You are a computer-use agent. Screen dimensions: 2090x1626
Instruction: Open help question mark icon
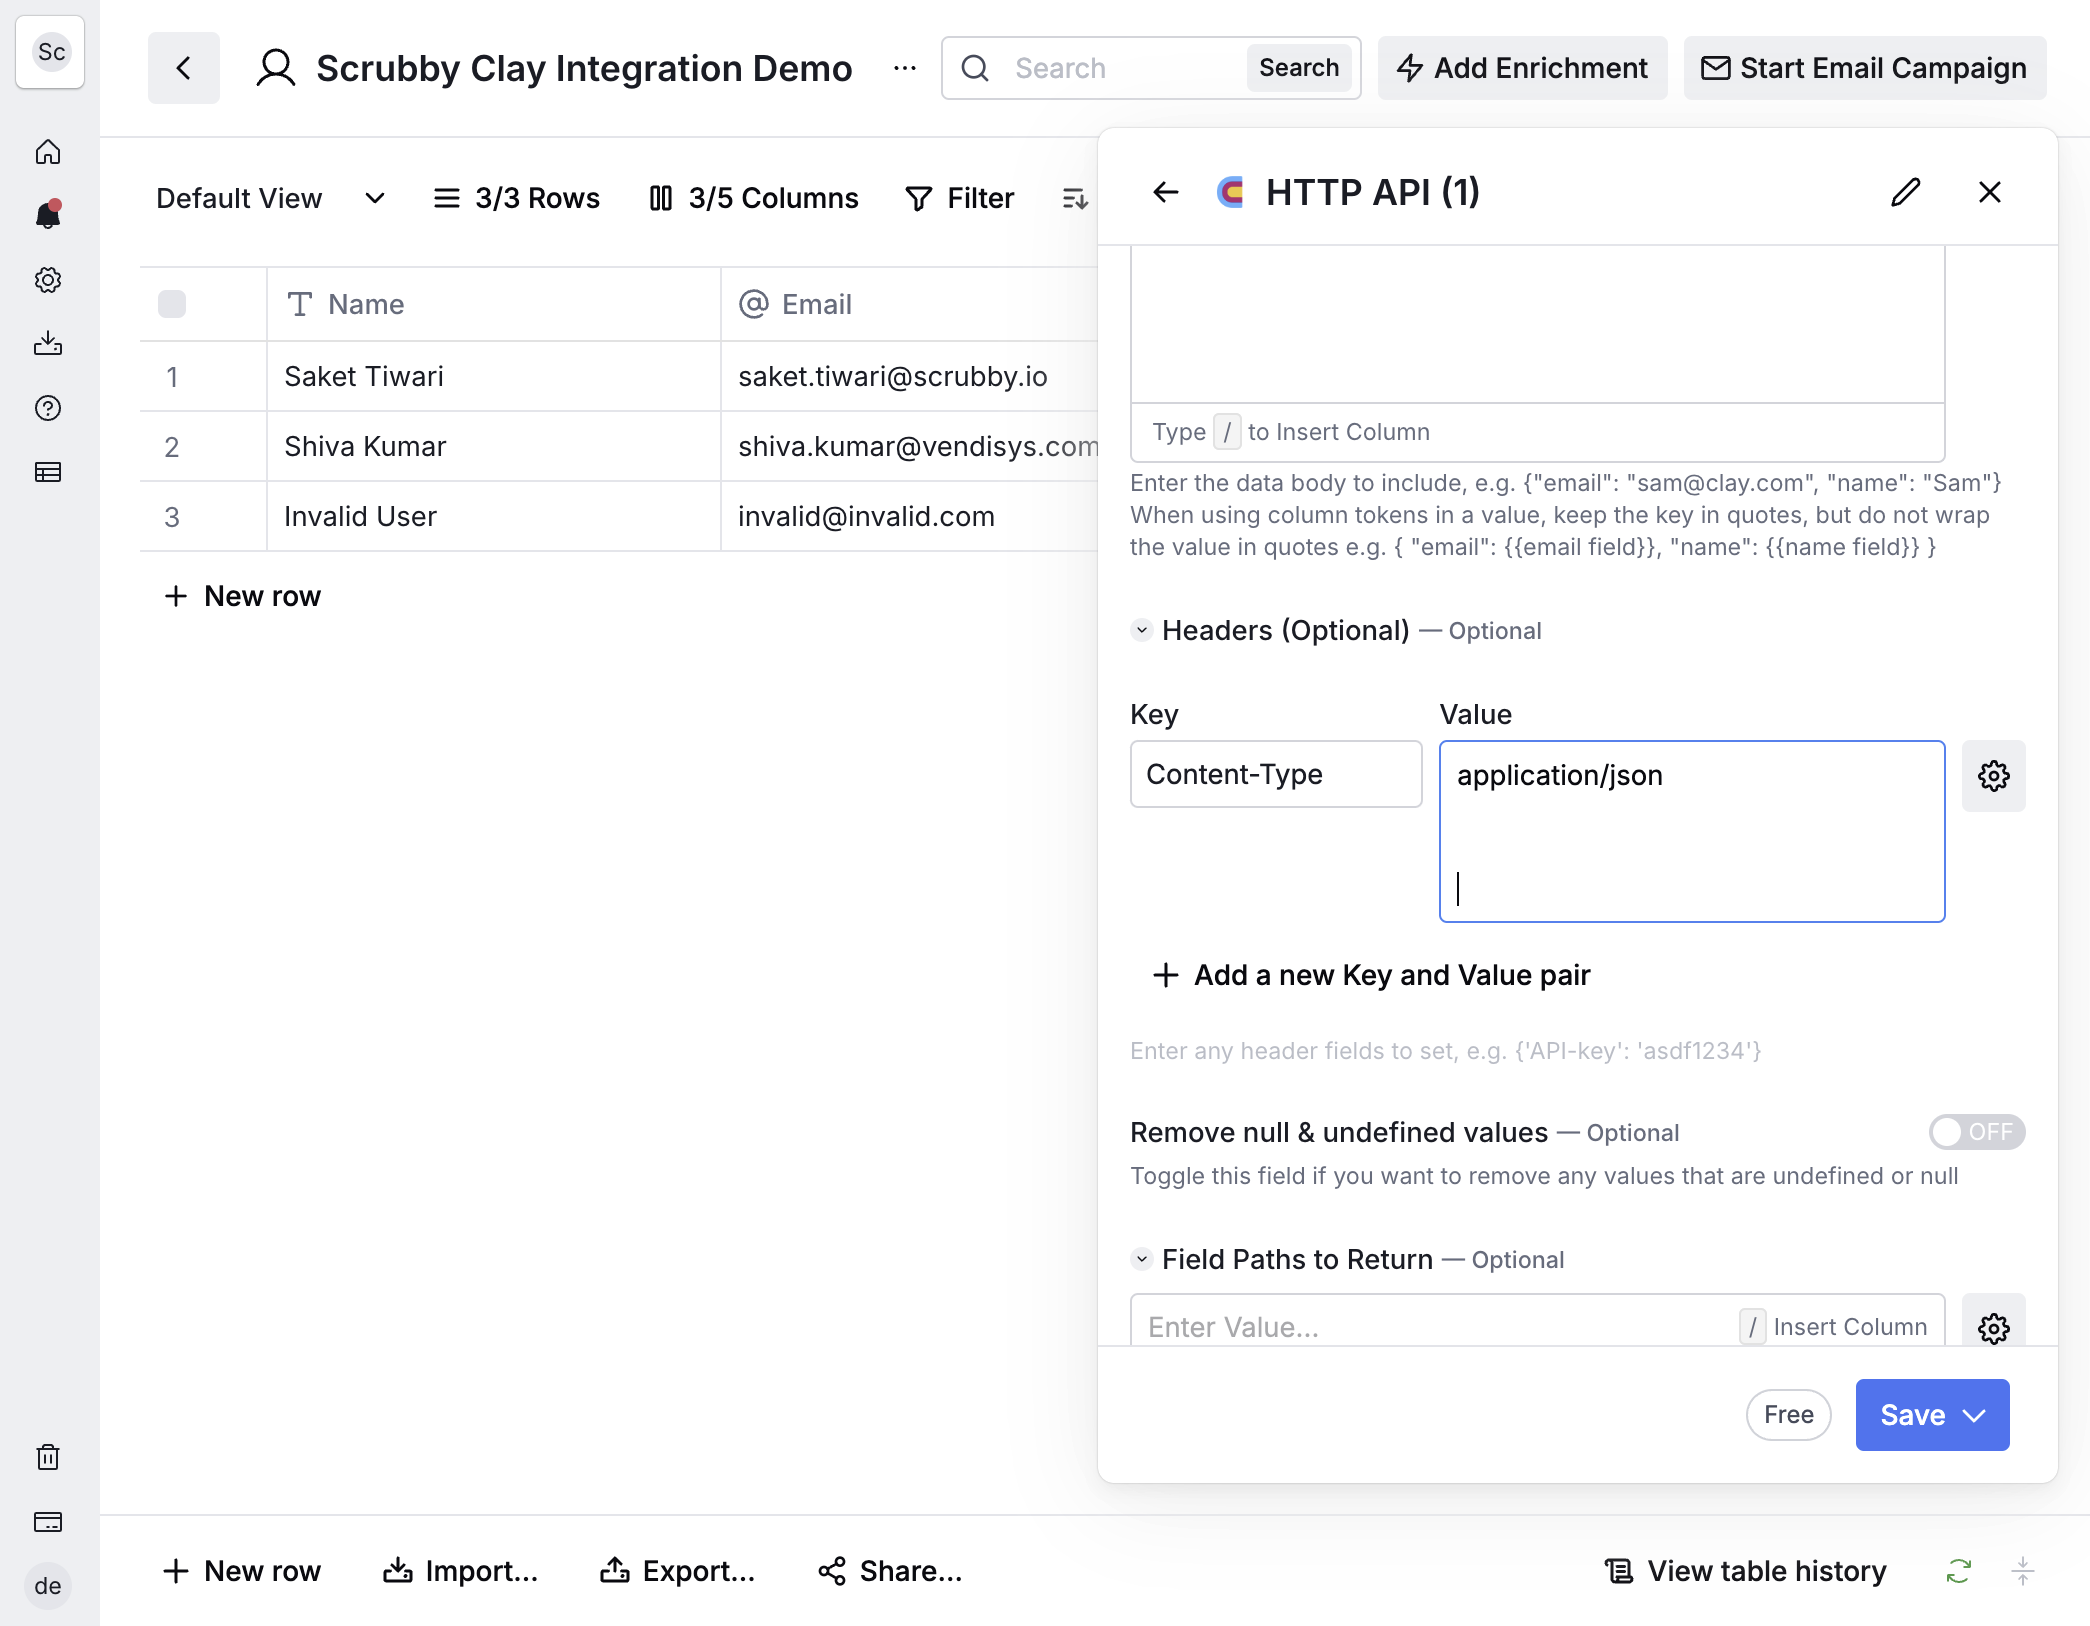click(48, 408)
